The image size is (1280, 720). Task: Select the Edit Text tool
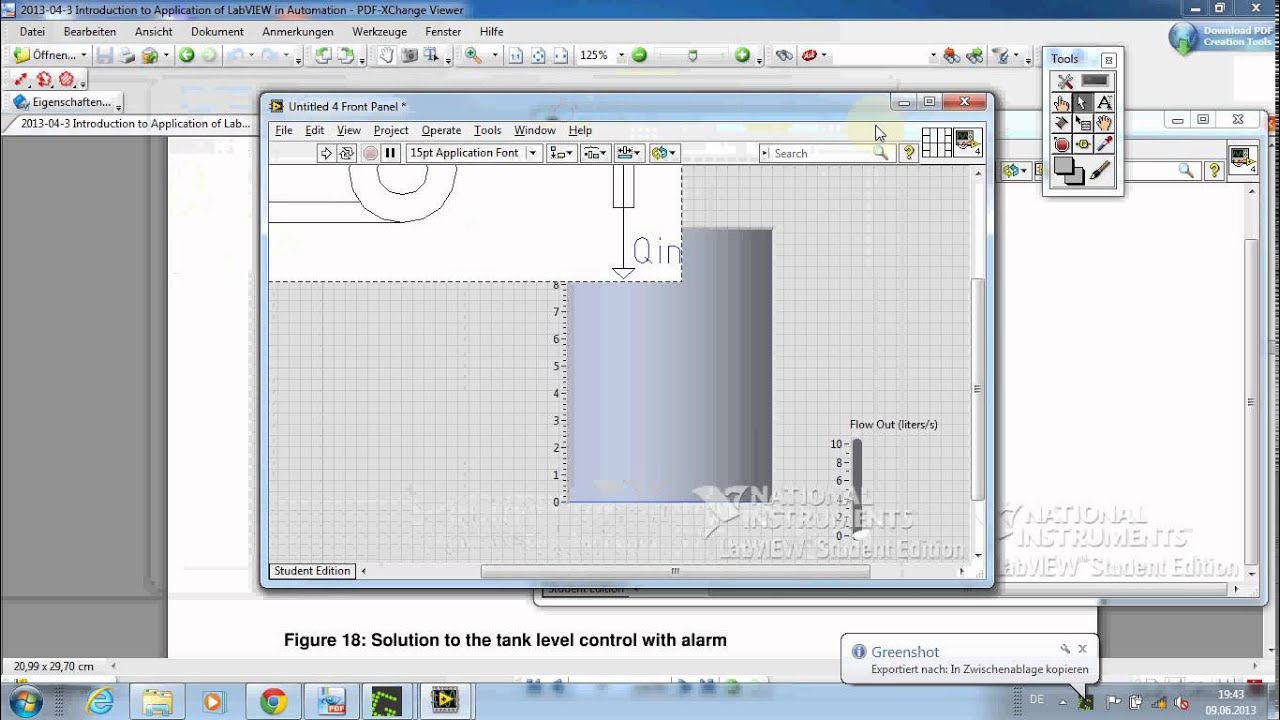[x=1104, y=103]
